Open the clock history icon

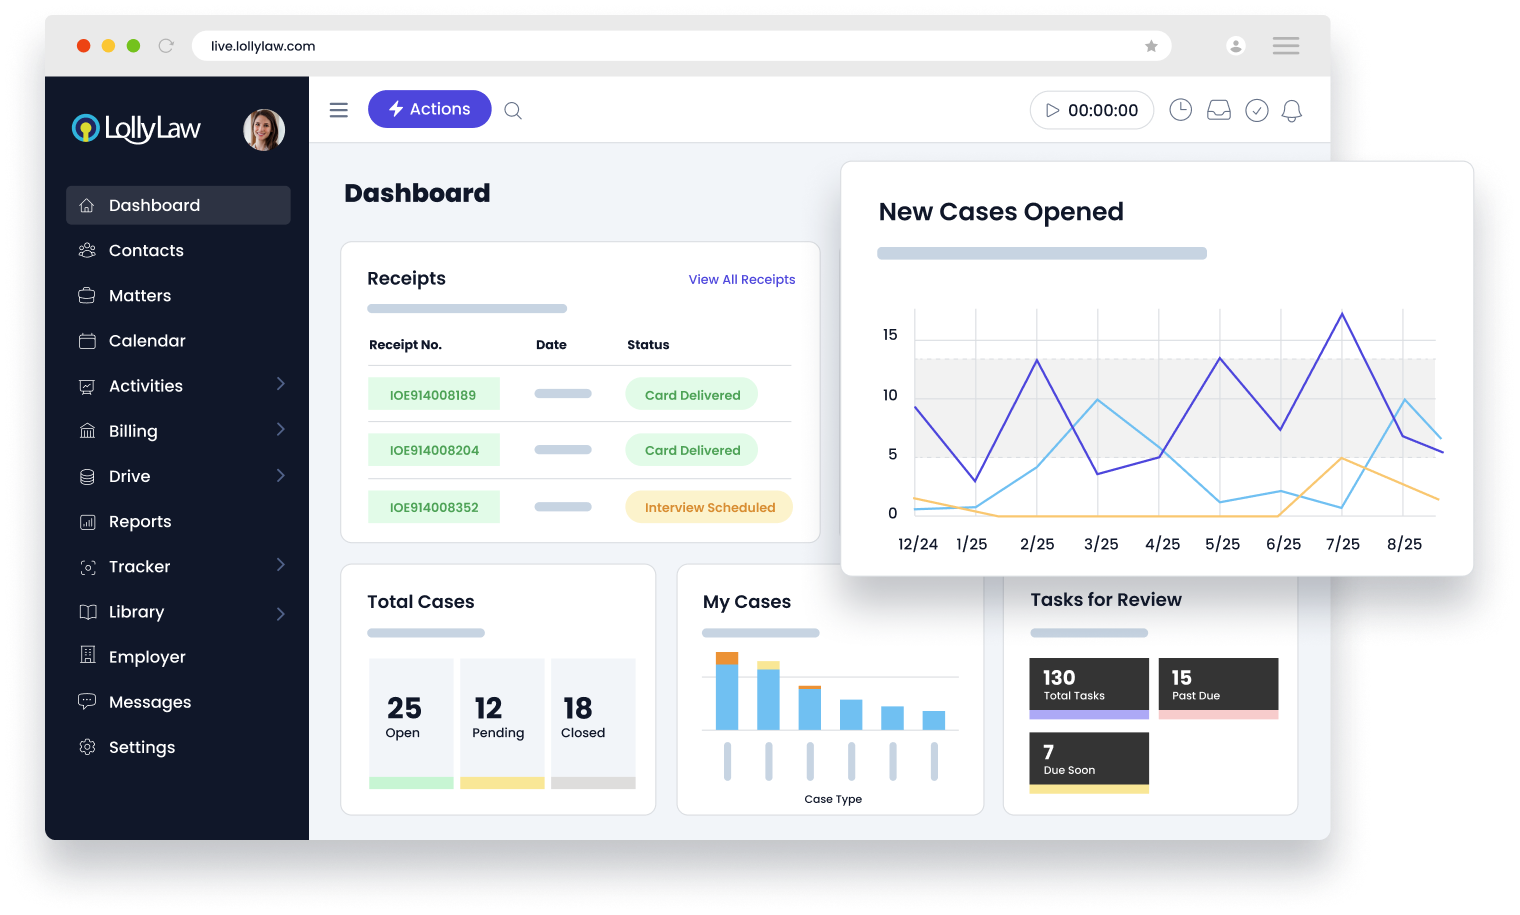[x=1180, y=110]
